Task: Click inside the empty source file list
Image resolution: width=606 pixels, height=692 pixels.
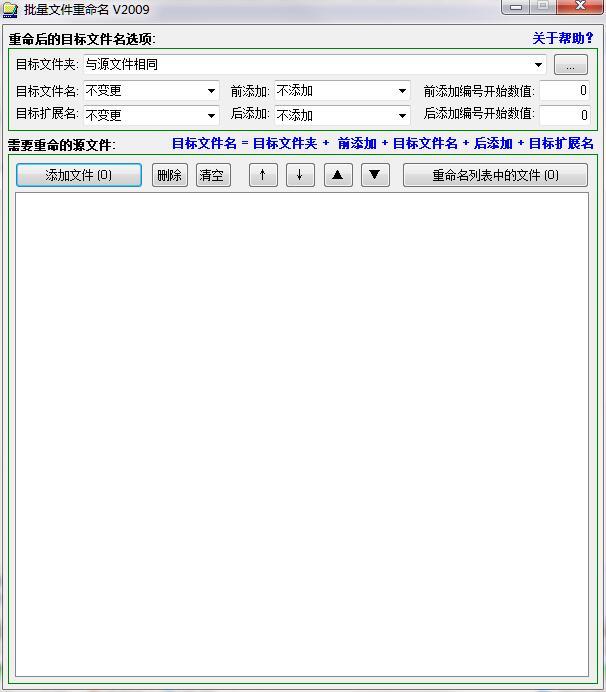Action: [x=302, y=434]
